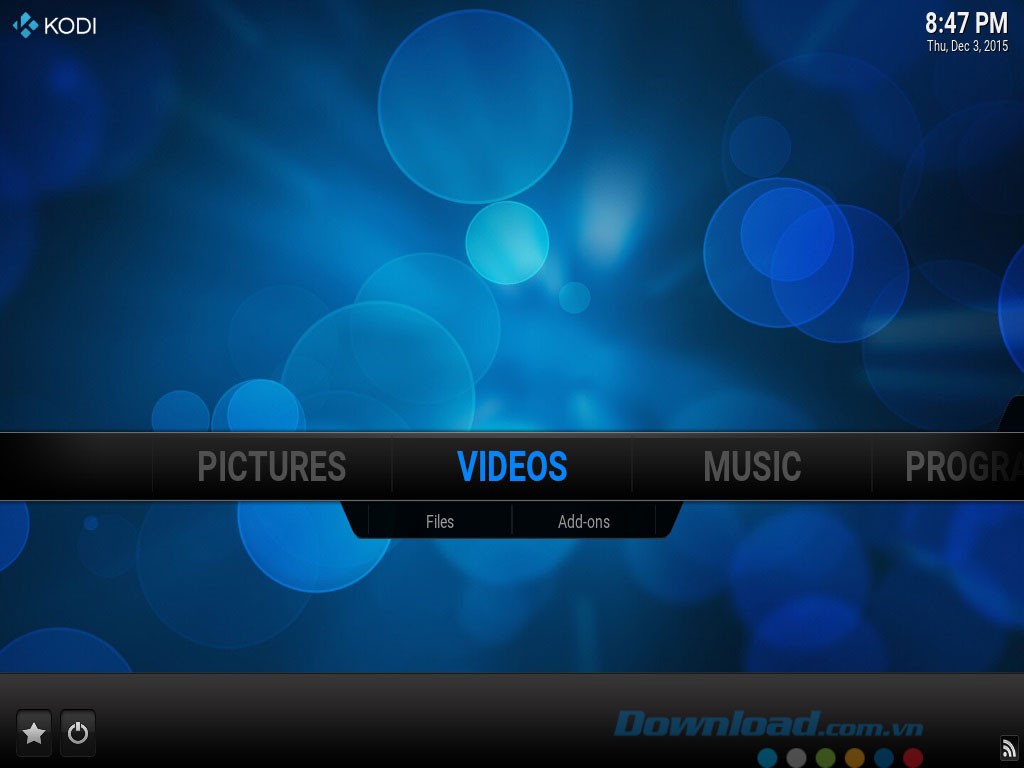Open the MUSIC menu
1024x768 pixels.
click(752, 466)
